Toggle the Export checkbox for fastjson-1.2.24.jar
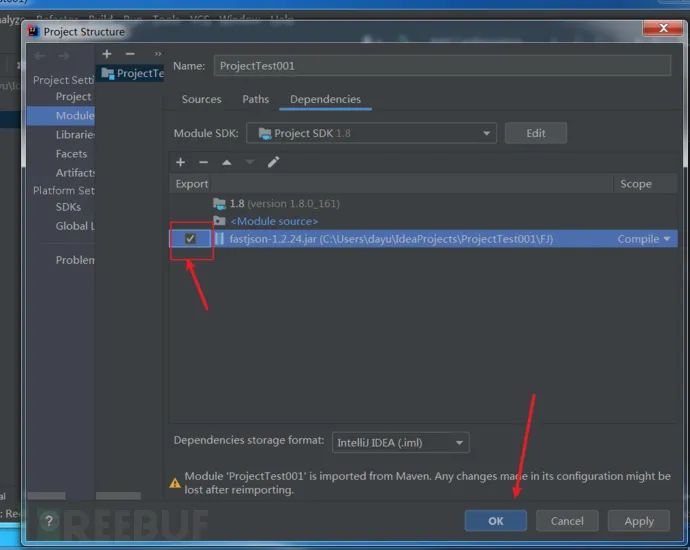This screenshot has height=550, width=690. [x=190, y=238]
